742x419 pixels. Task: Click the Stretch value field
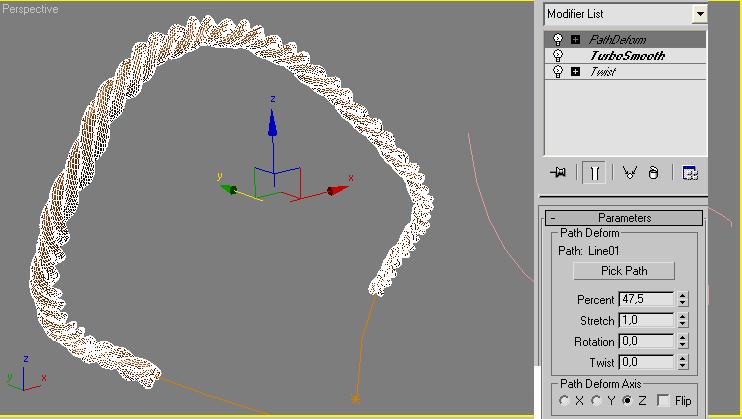[x=646, y=321]
